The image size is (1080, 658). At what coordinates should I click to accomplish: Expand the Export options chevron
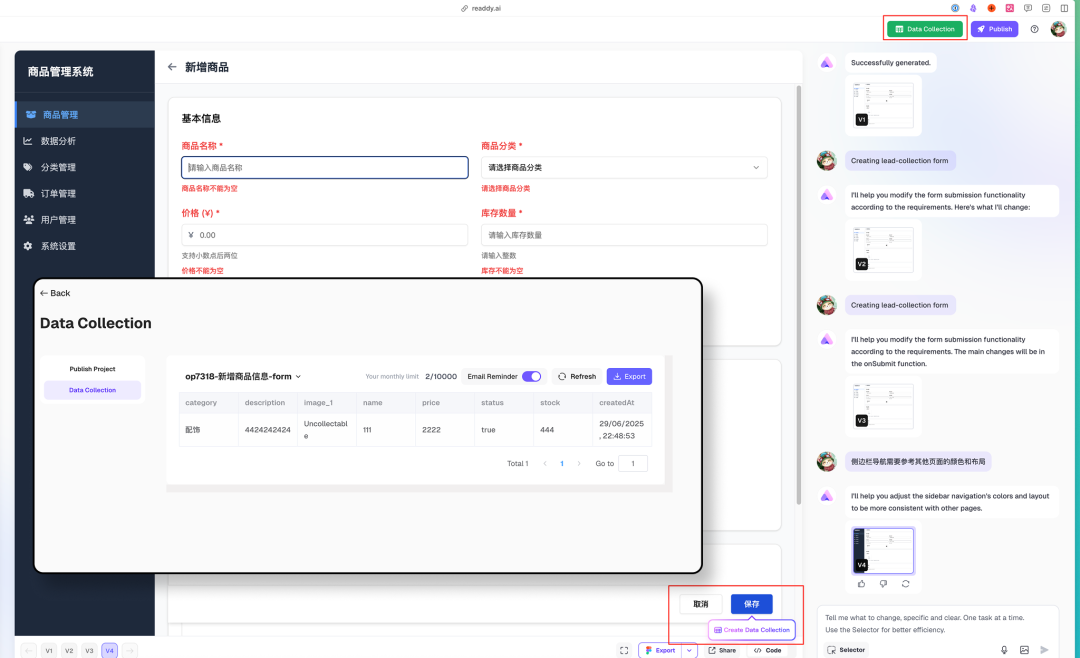689,650
